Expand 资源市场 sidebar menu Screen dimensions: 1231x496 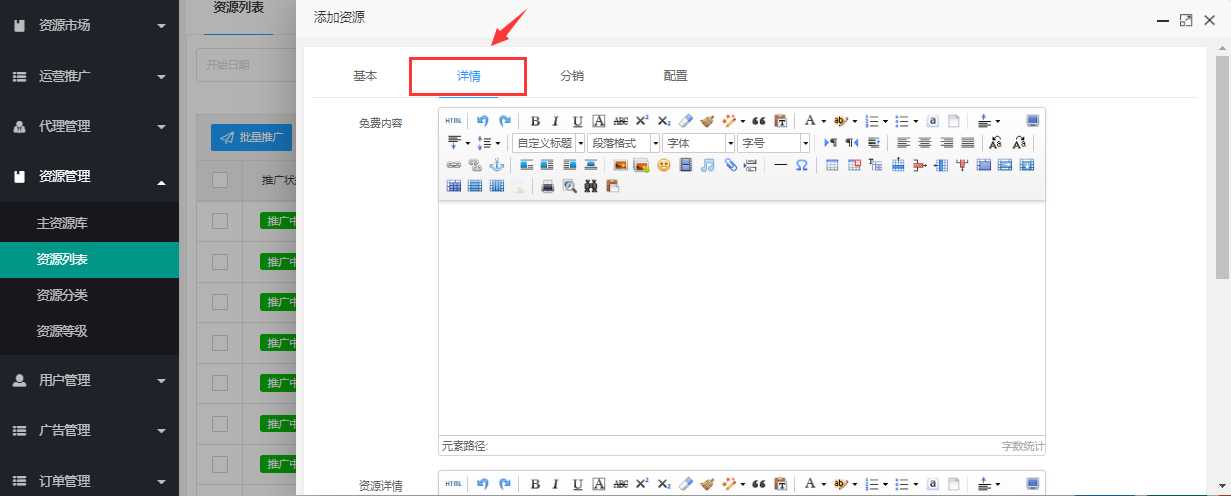pos(89,25)
